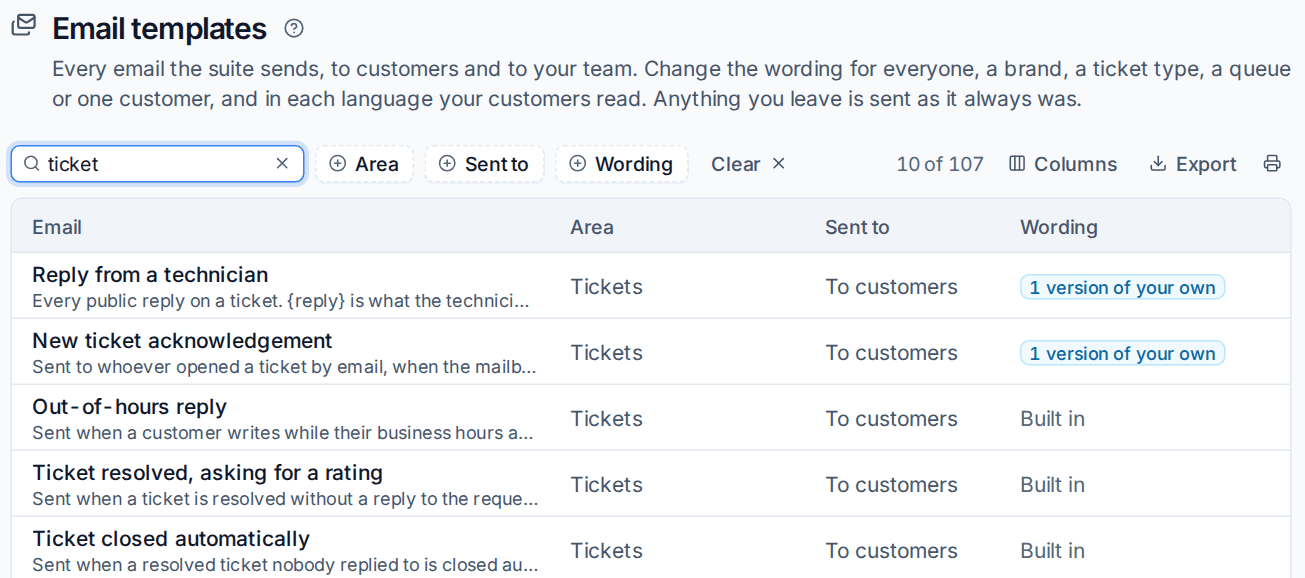Open the "Reply from a technician" template

tap(150, 275)
